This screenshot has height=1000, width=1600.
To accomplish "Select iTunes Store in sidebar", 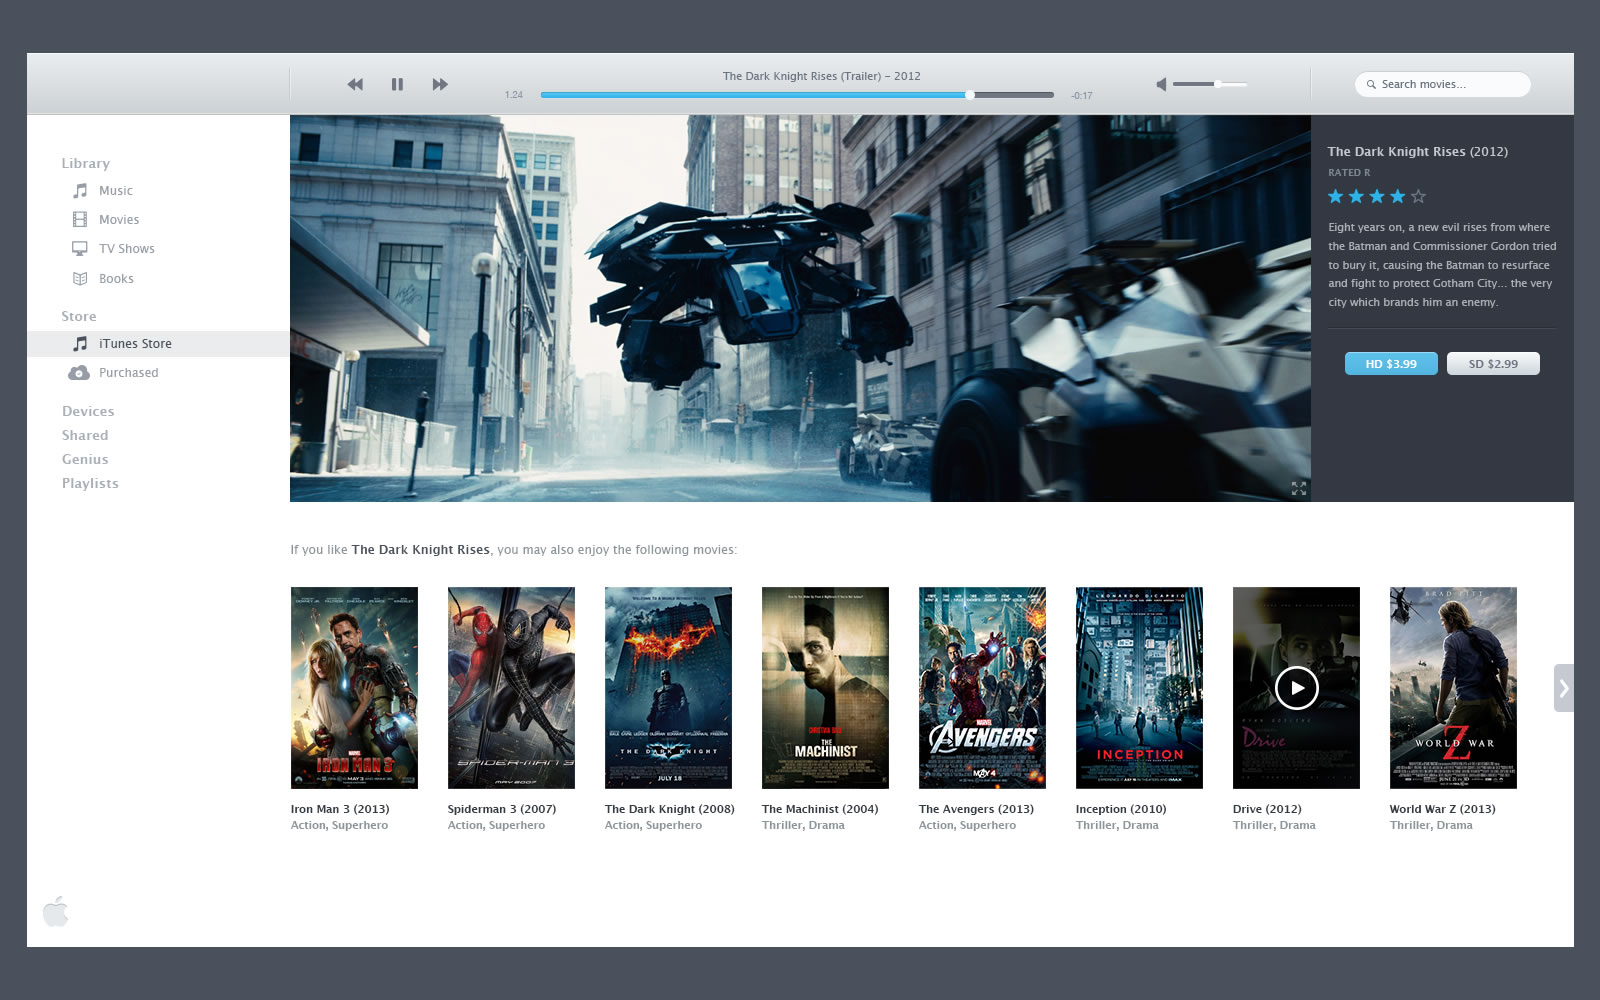I will (158, 344).
